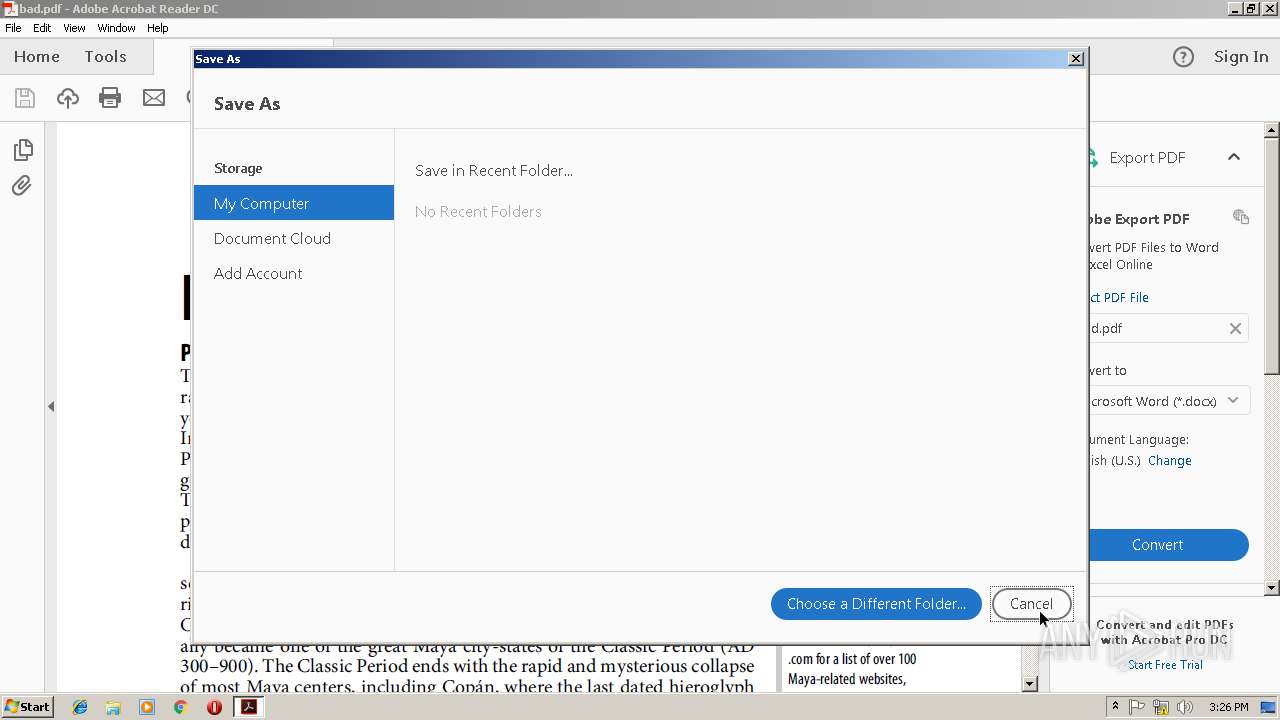This screenshot has height=720, width=1280.
Task: Open Windows Explorer folder taskbar icon
Action: click(x=113, y=707)
